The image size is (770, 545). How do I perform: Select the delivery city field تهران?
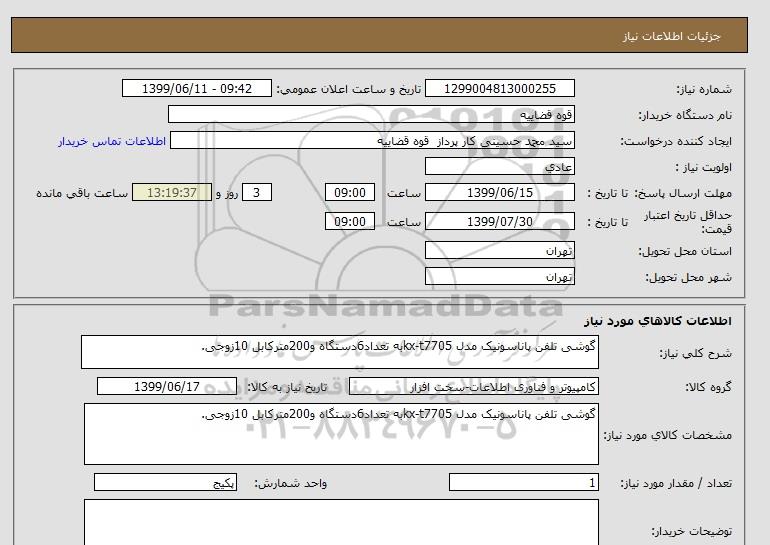(x=499, y=276)
